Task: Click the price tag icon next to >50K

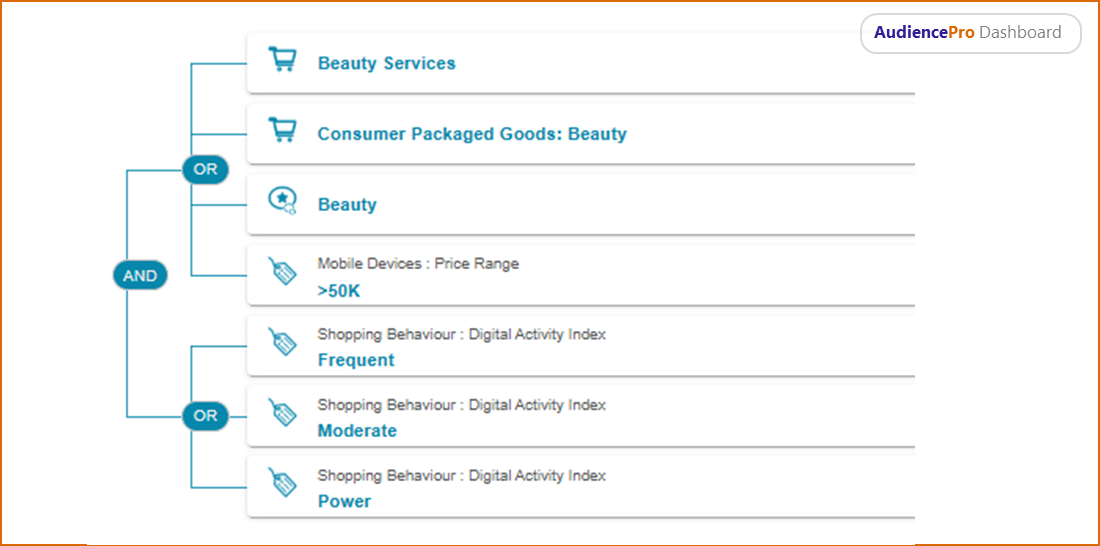Action: (x=283, y=271)
